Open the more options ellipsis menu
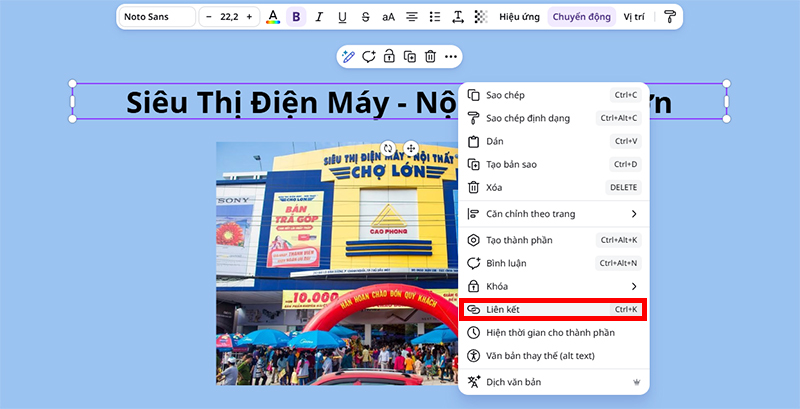Image resolution: width=800 pixels, height=409 pixels. pyautogui.click(x=451, y=57)
